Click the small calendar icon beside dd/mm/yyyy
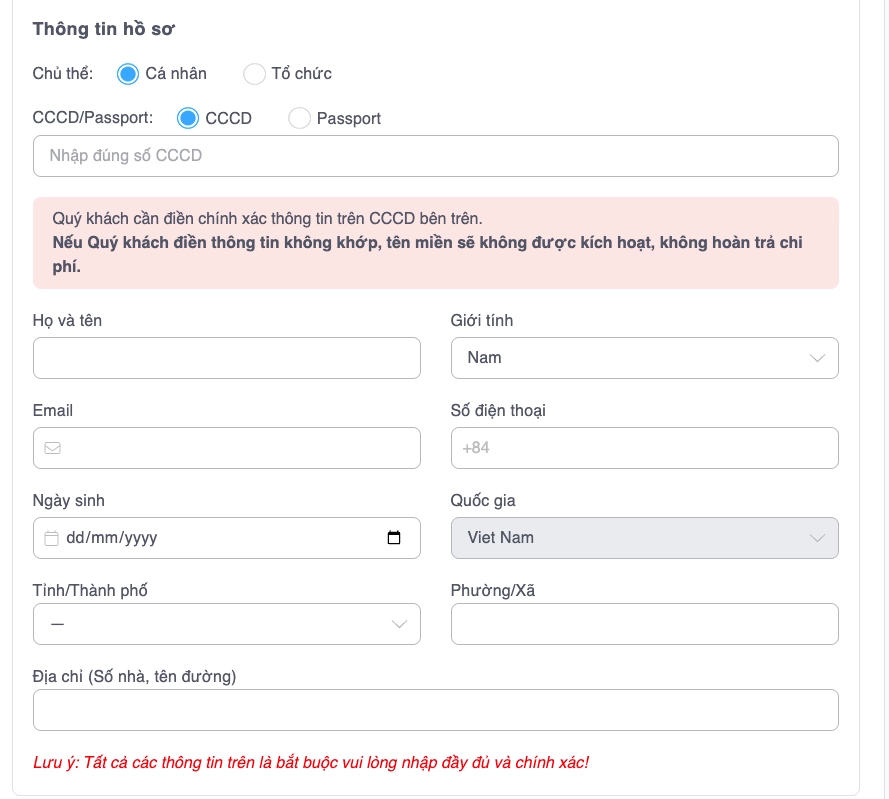The image size is (889, 799). click(52, 538)
